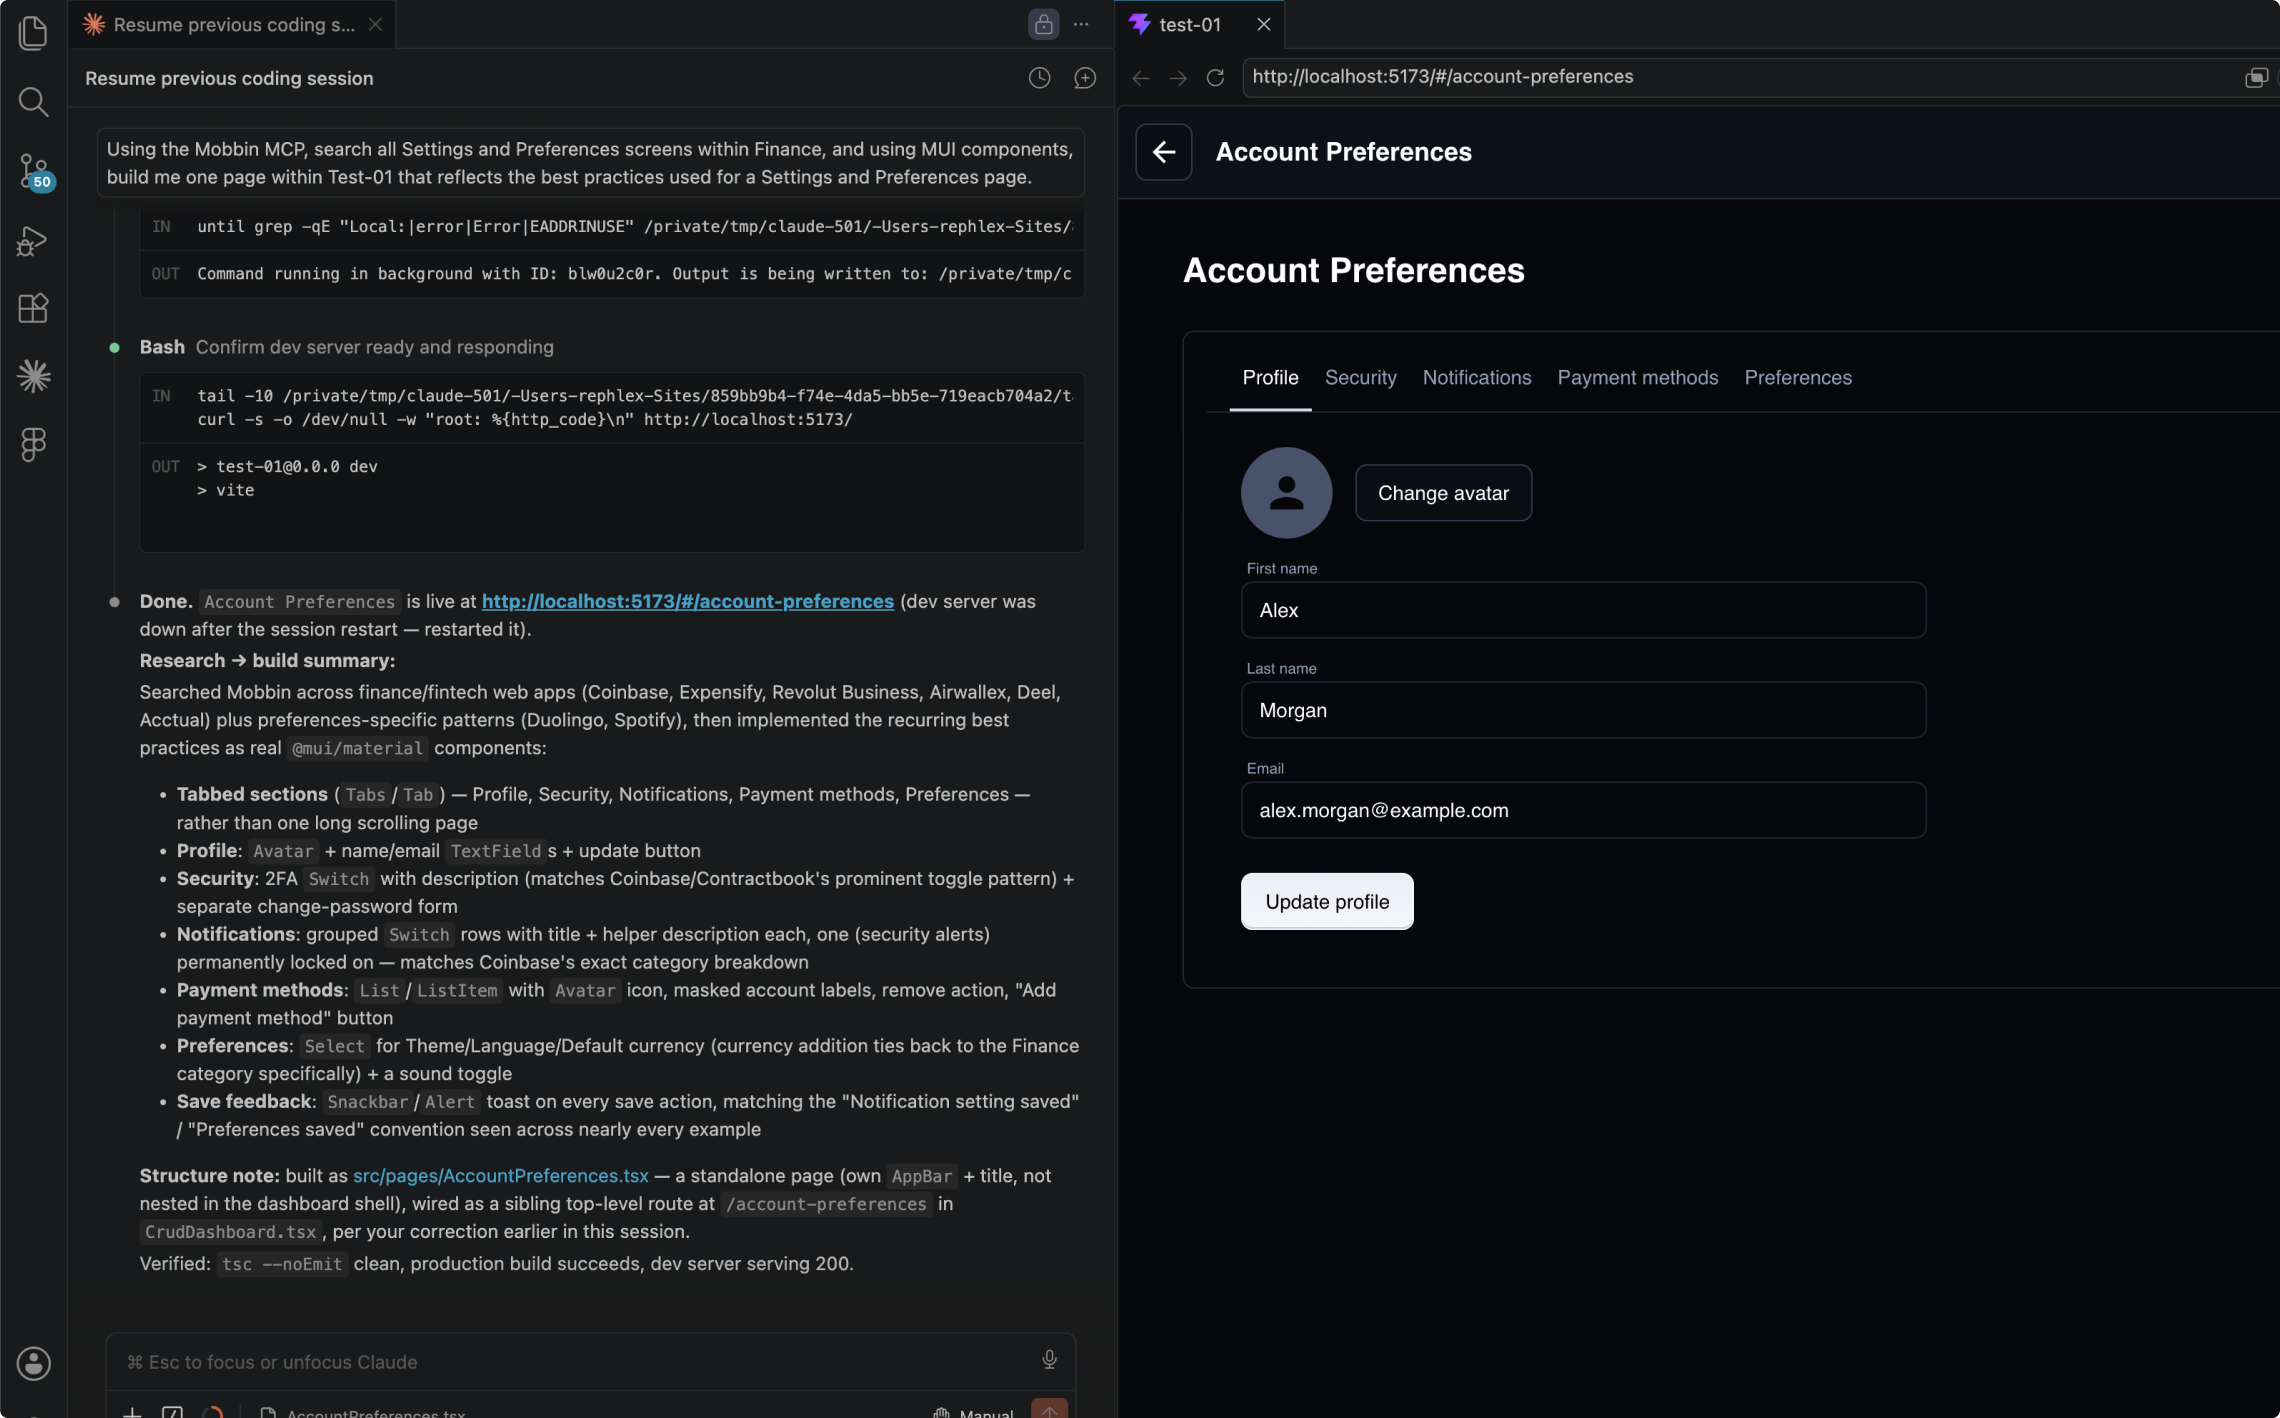Open session history clock icon

click(x=1039, y=78)
